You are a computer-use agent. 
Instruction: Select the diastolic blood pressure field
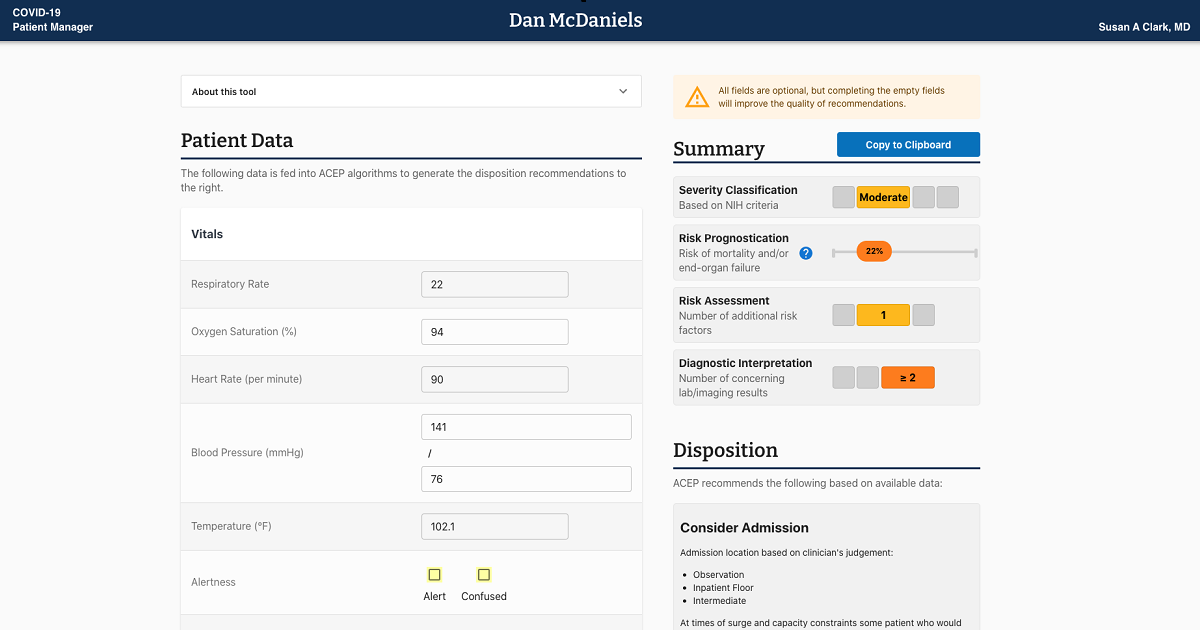coord(525,478)
